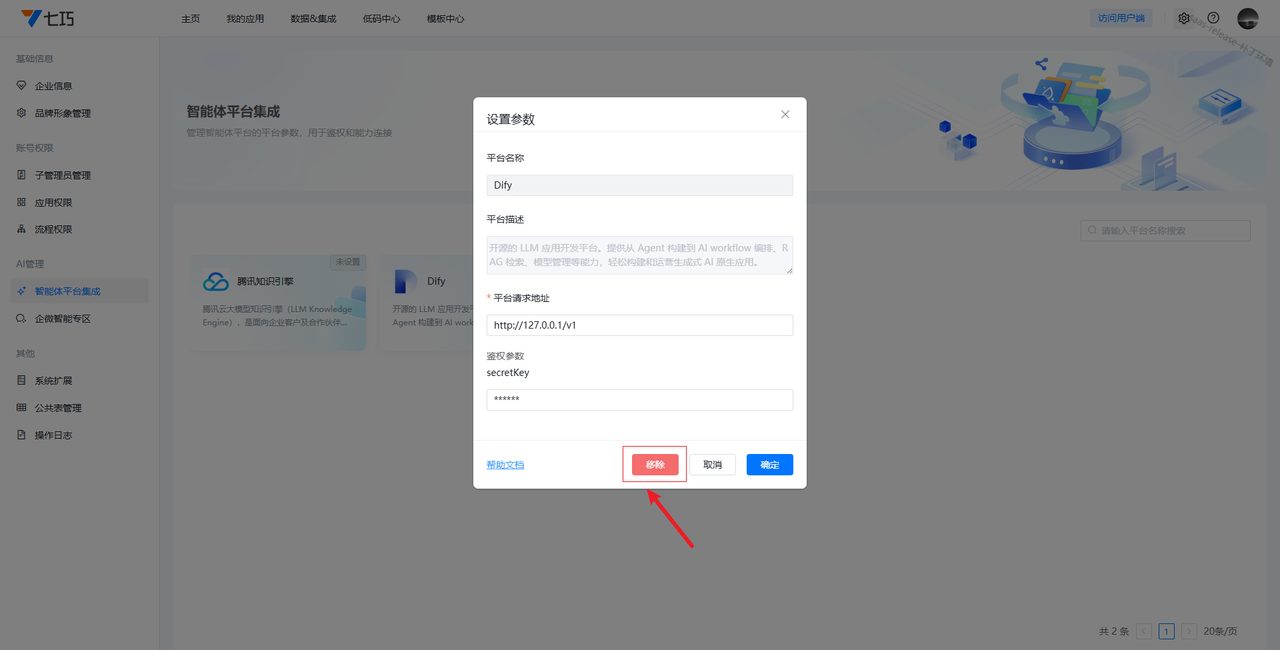Close the 设置参数 dialog with X
1280x650 pixels.
coord(785,115)
